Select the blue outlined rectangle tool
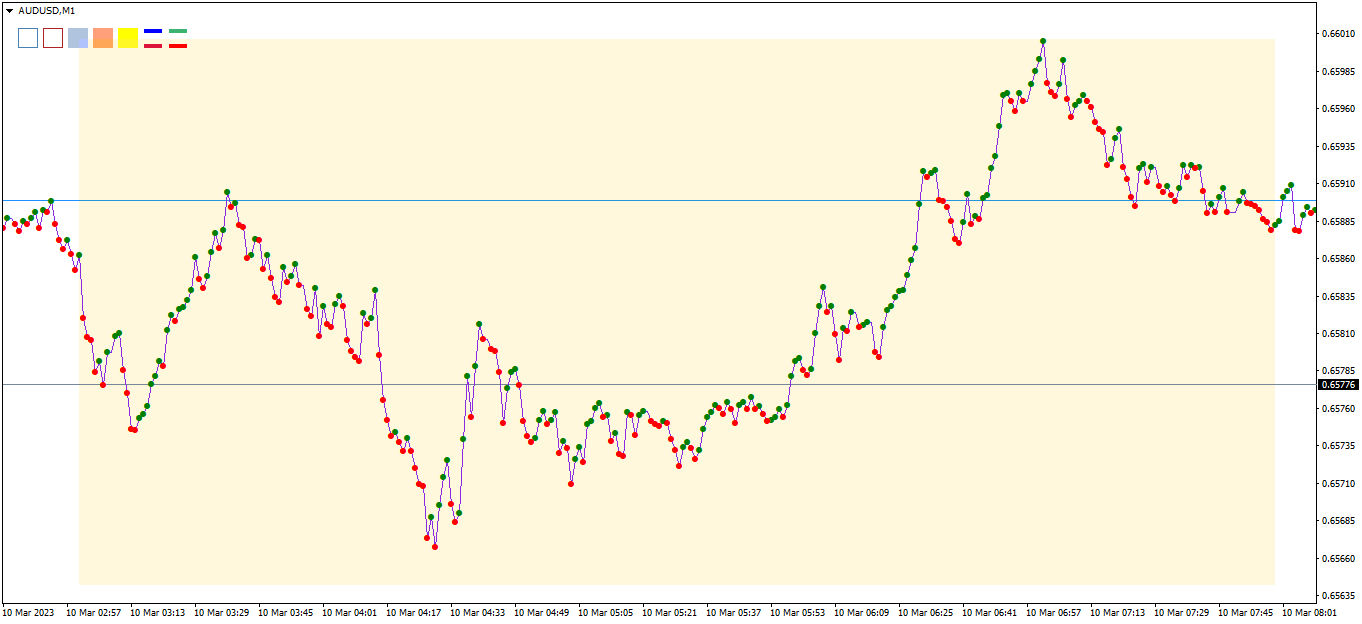The height and width of the screenshot is (624, 1362). tap(28, 38)
